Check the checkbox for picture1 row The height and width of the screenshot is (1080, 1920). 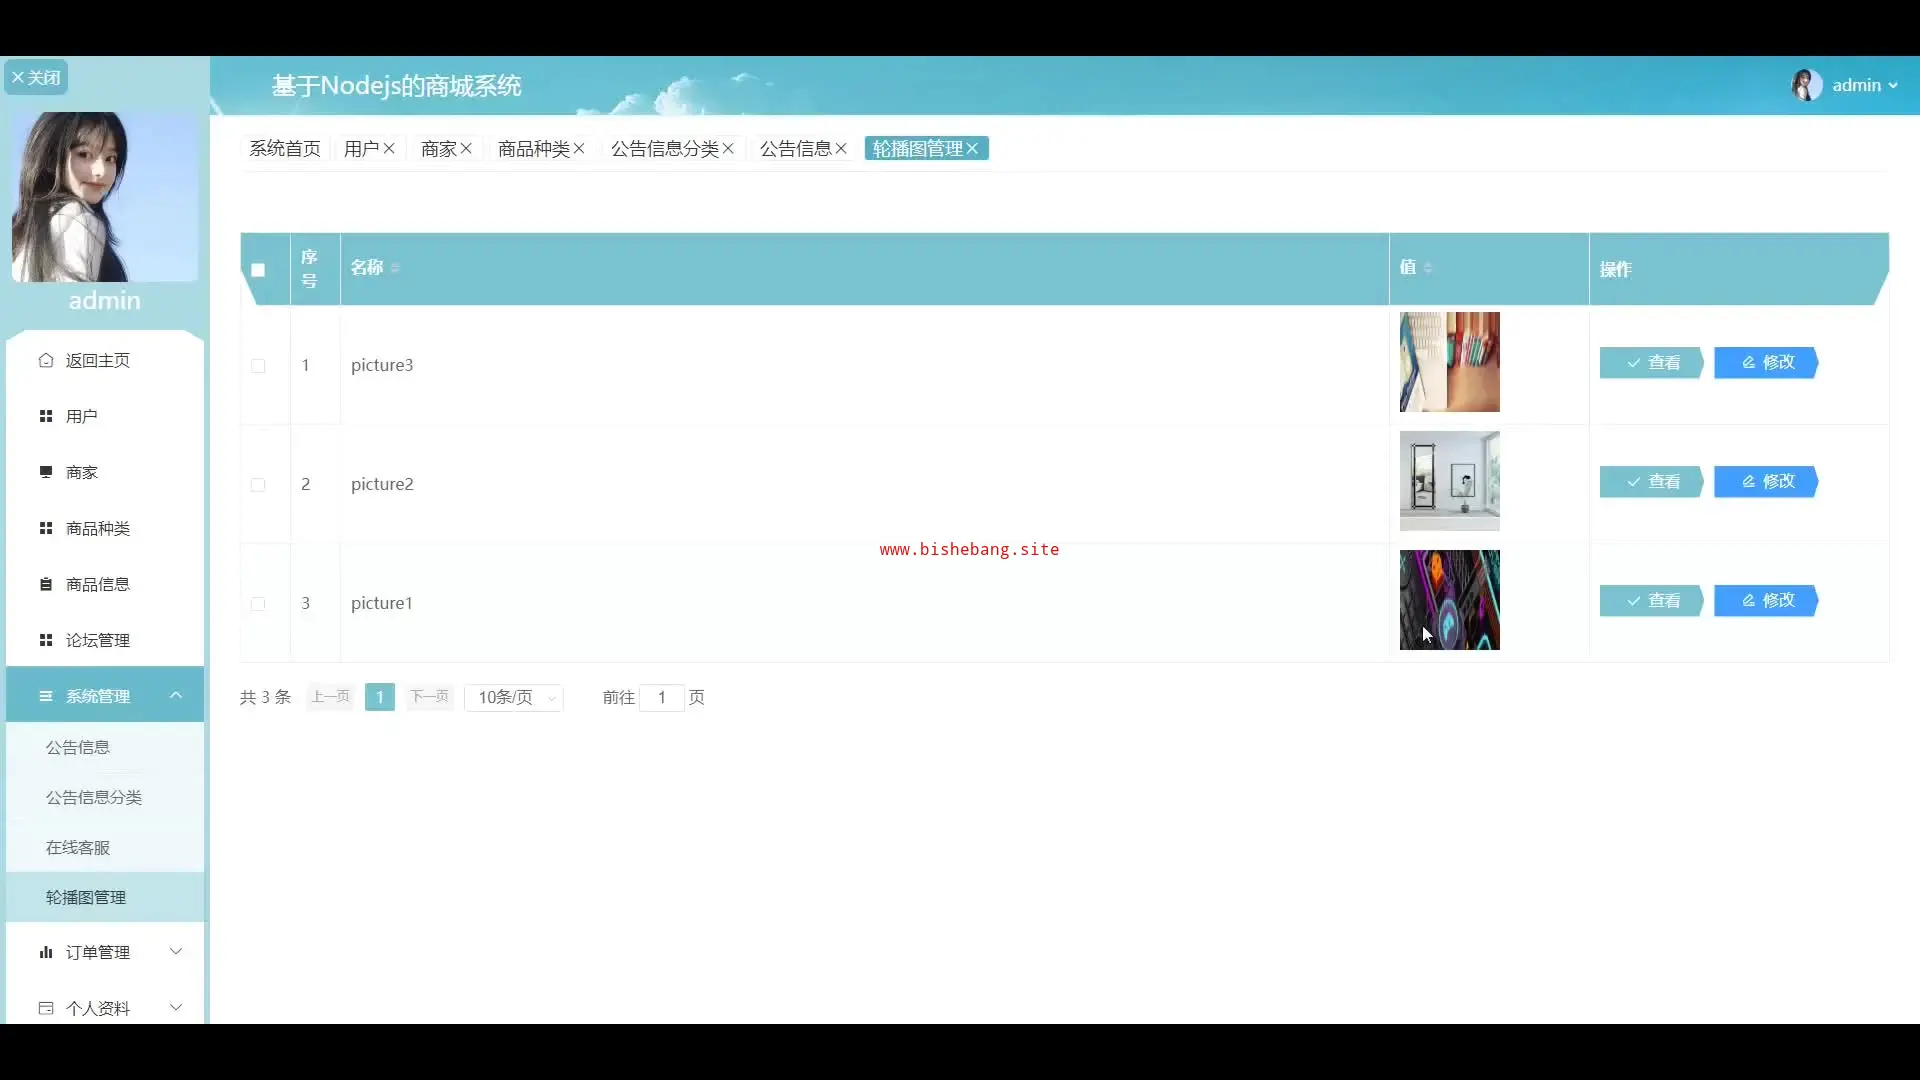[258, 604]
